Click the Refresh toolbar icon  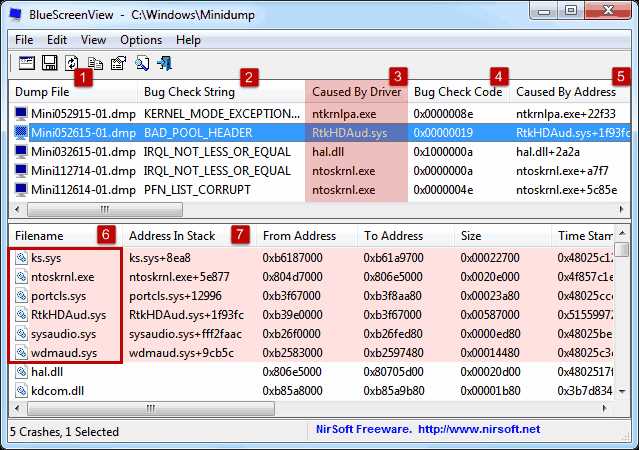pos(72,63)
